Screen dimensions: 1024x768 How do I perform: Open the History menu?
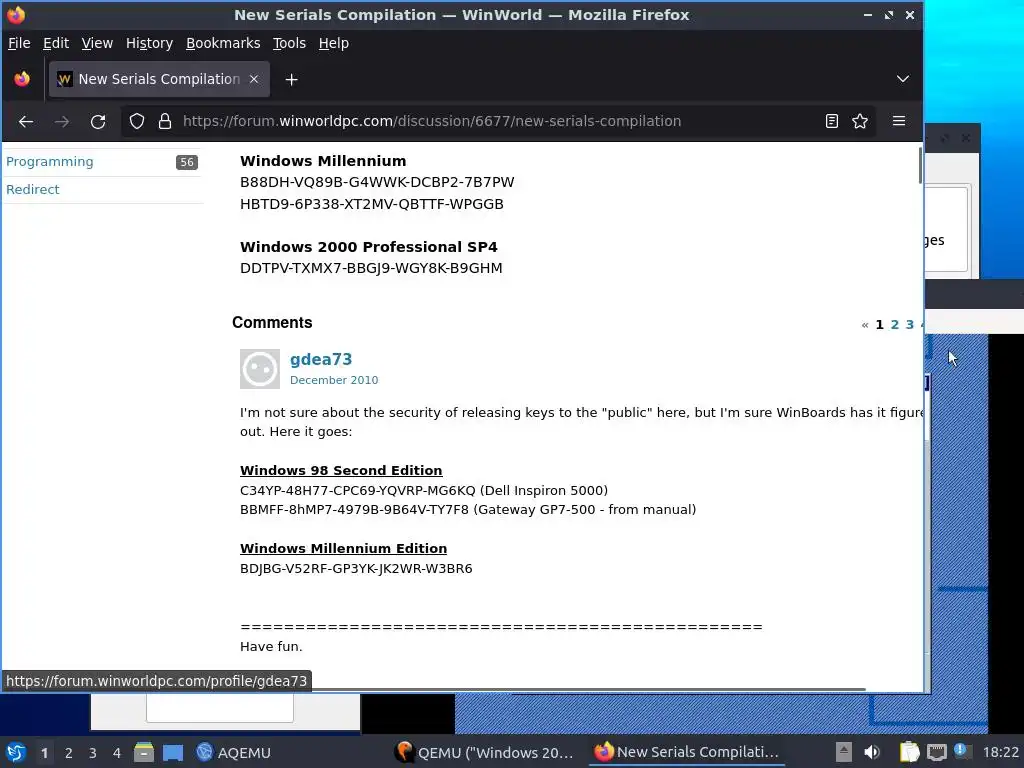pyautogui.click(x=149, y=43)
